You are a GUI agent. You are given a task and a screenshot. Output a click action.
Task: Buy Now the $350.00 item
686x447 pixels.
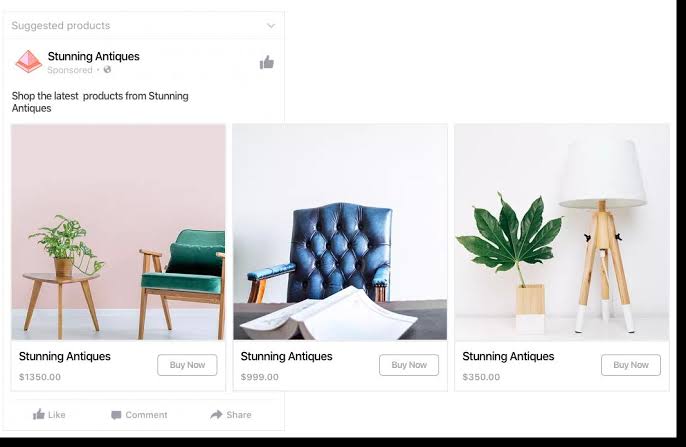tap(631, 365)
